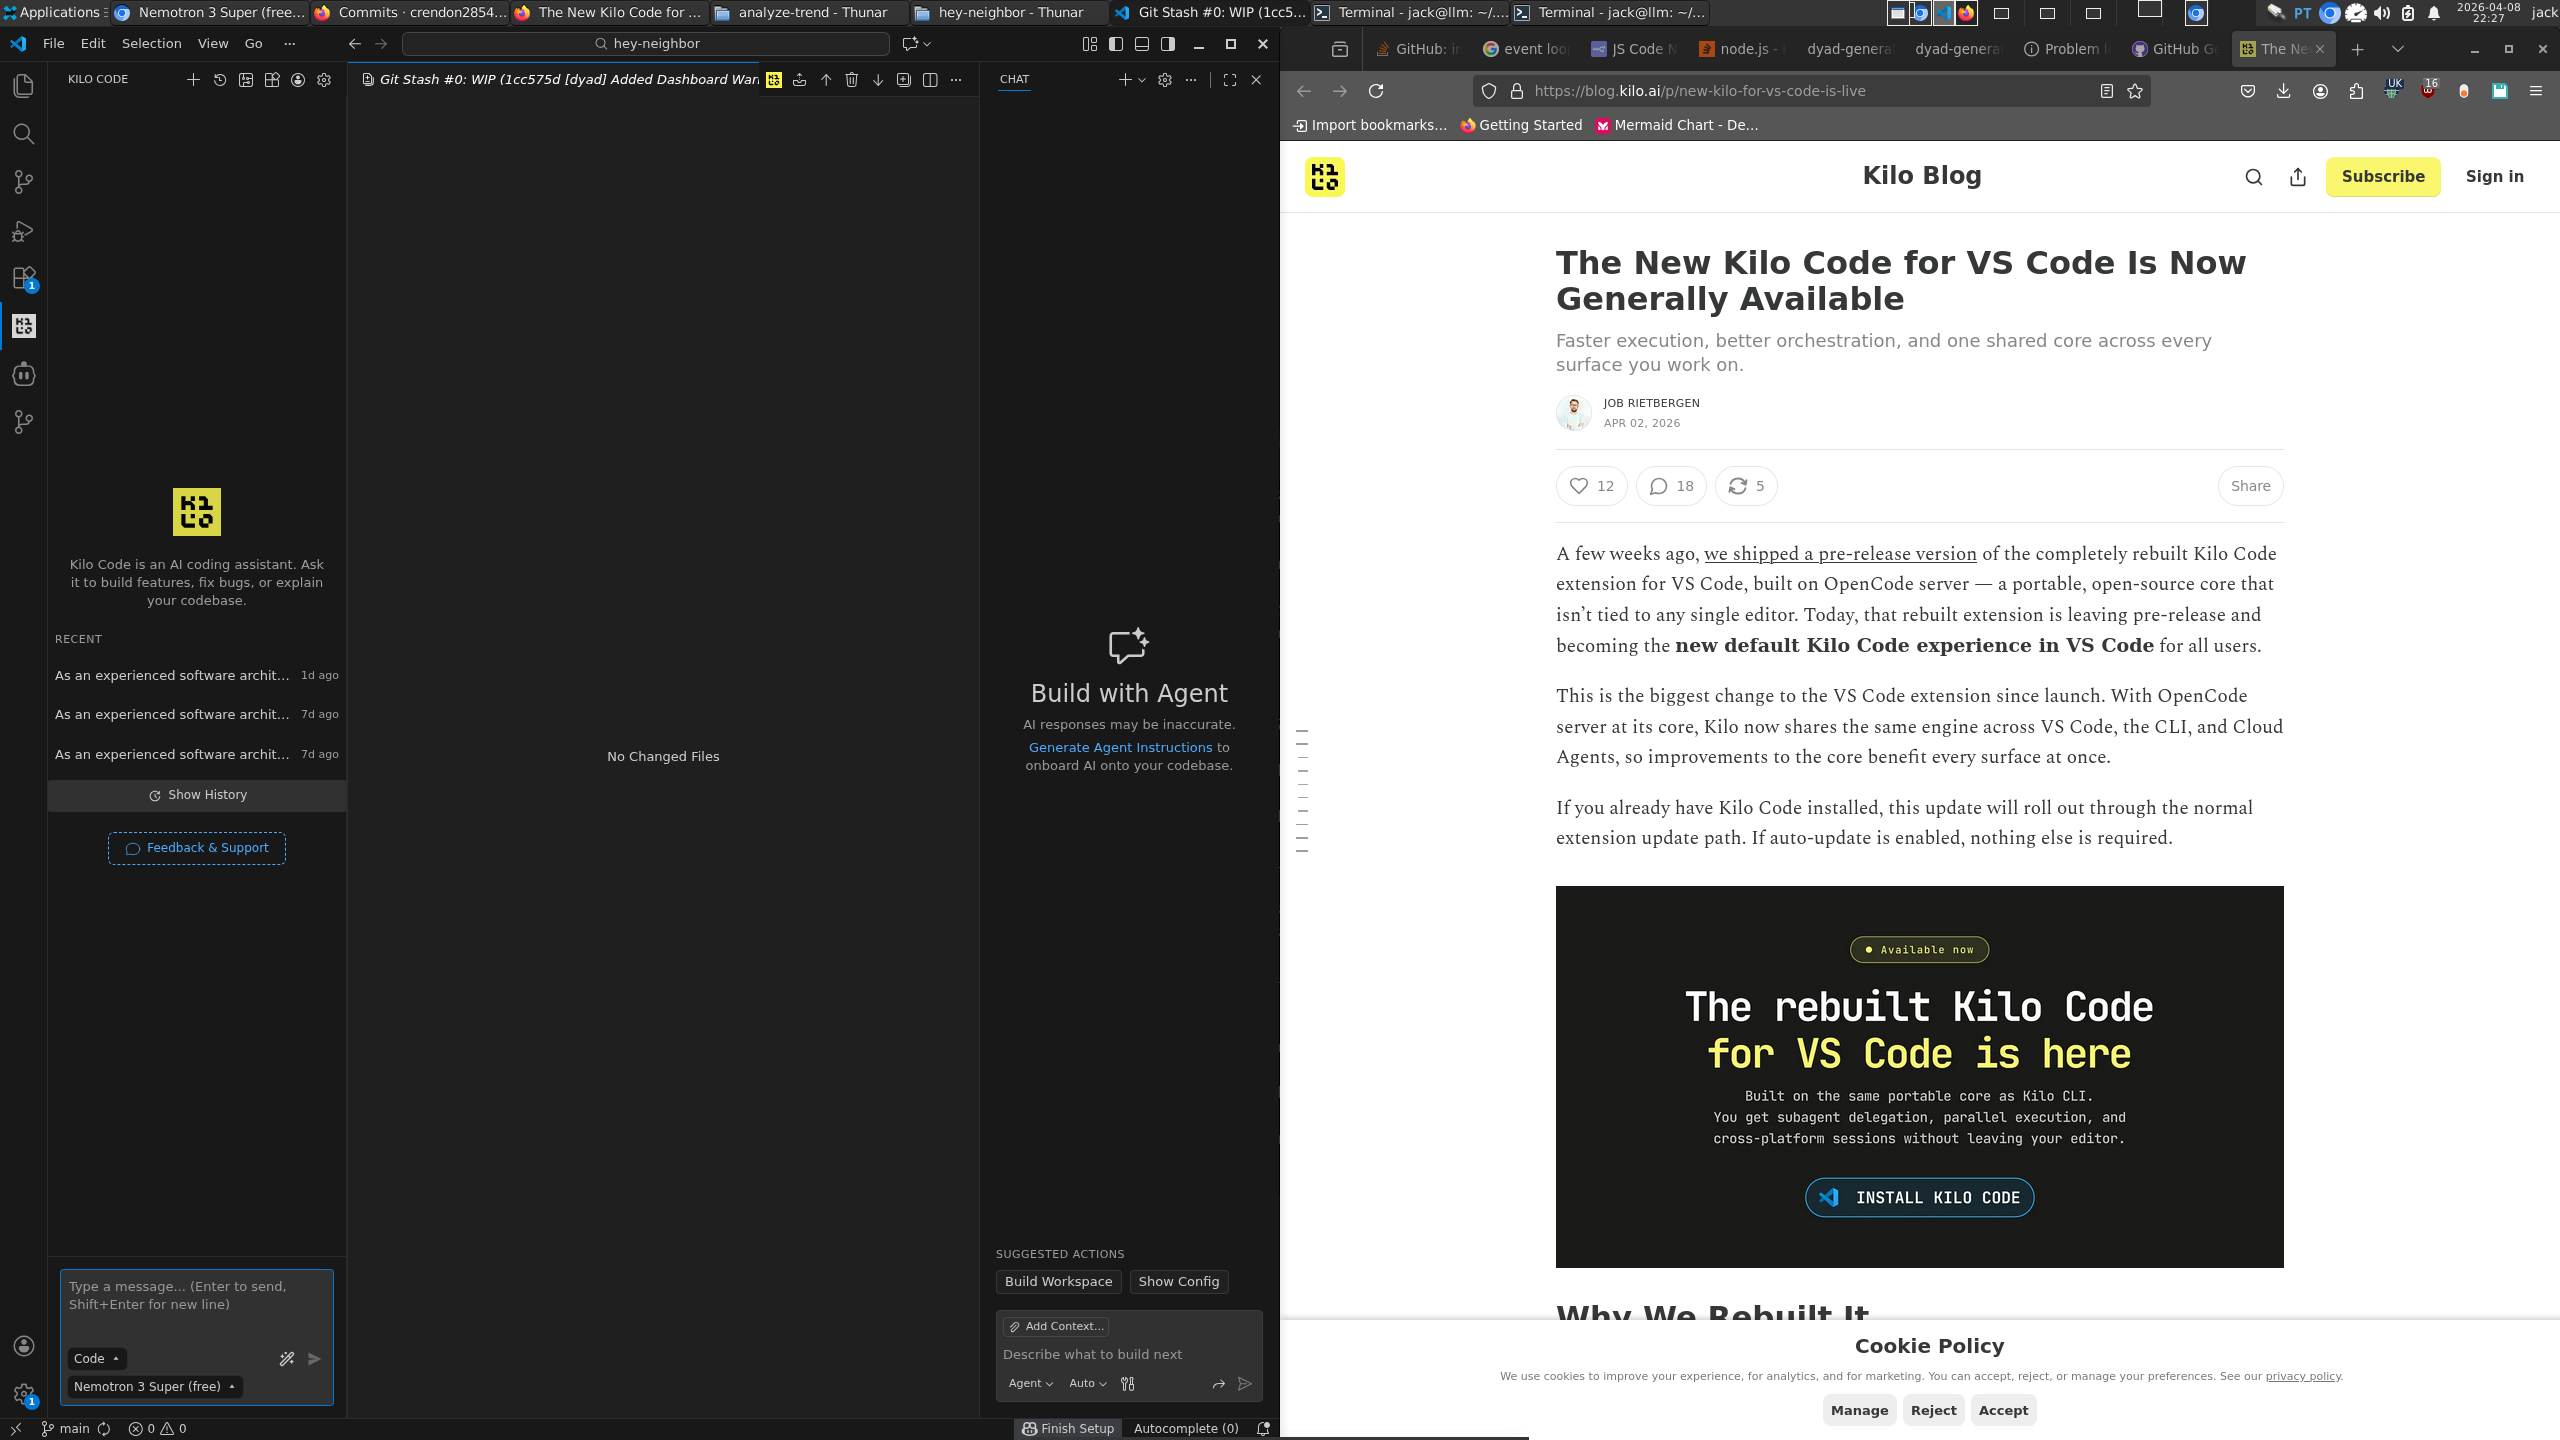Open Firefox extensions puzzle icon
Screen dimensions: 2560x1440
pos(2357,91)
